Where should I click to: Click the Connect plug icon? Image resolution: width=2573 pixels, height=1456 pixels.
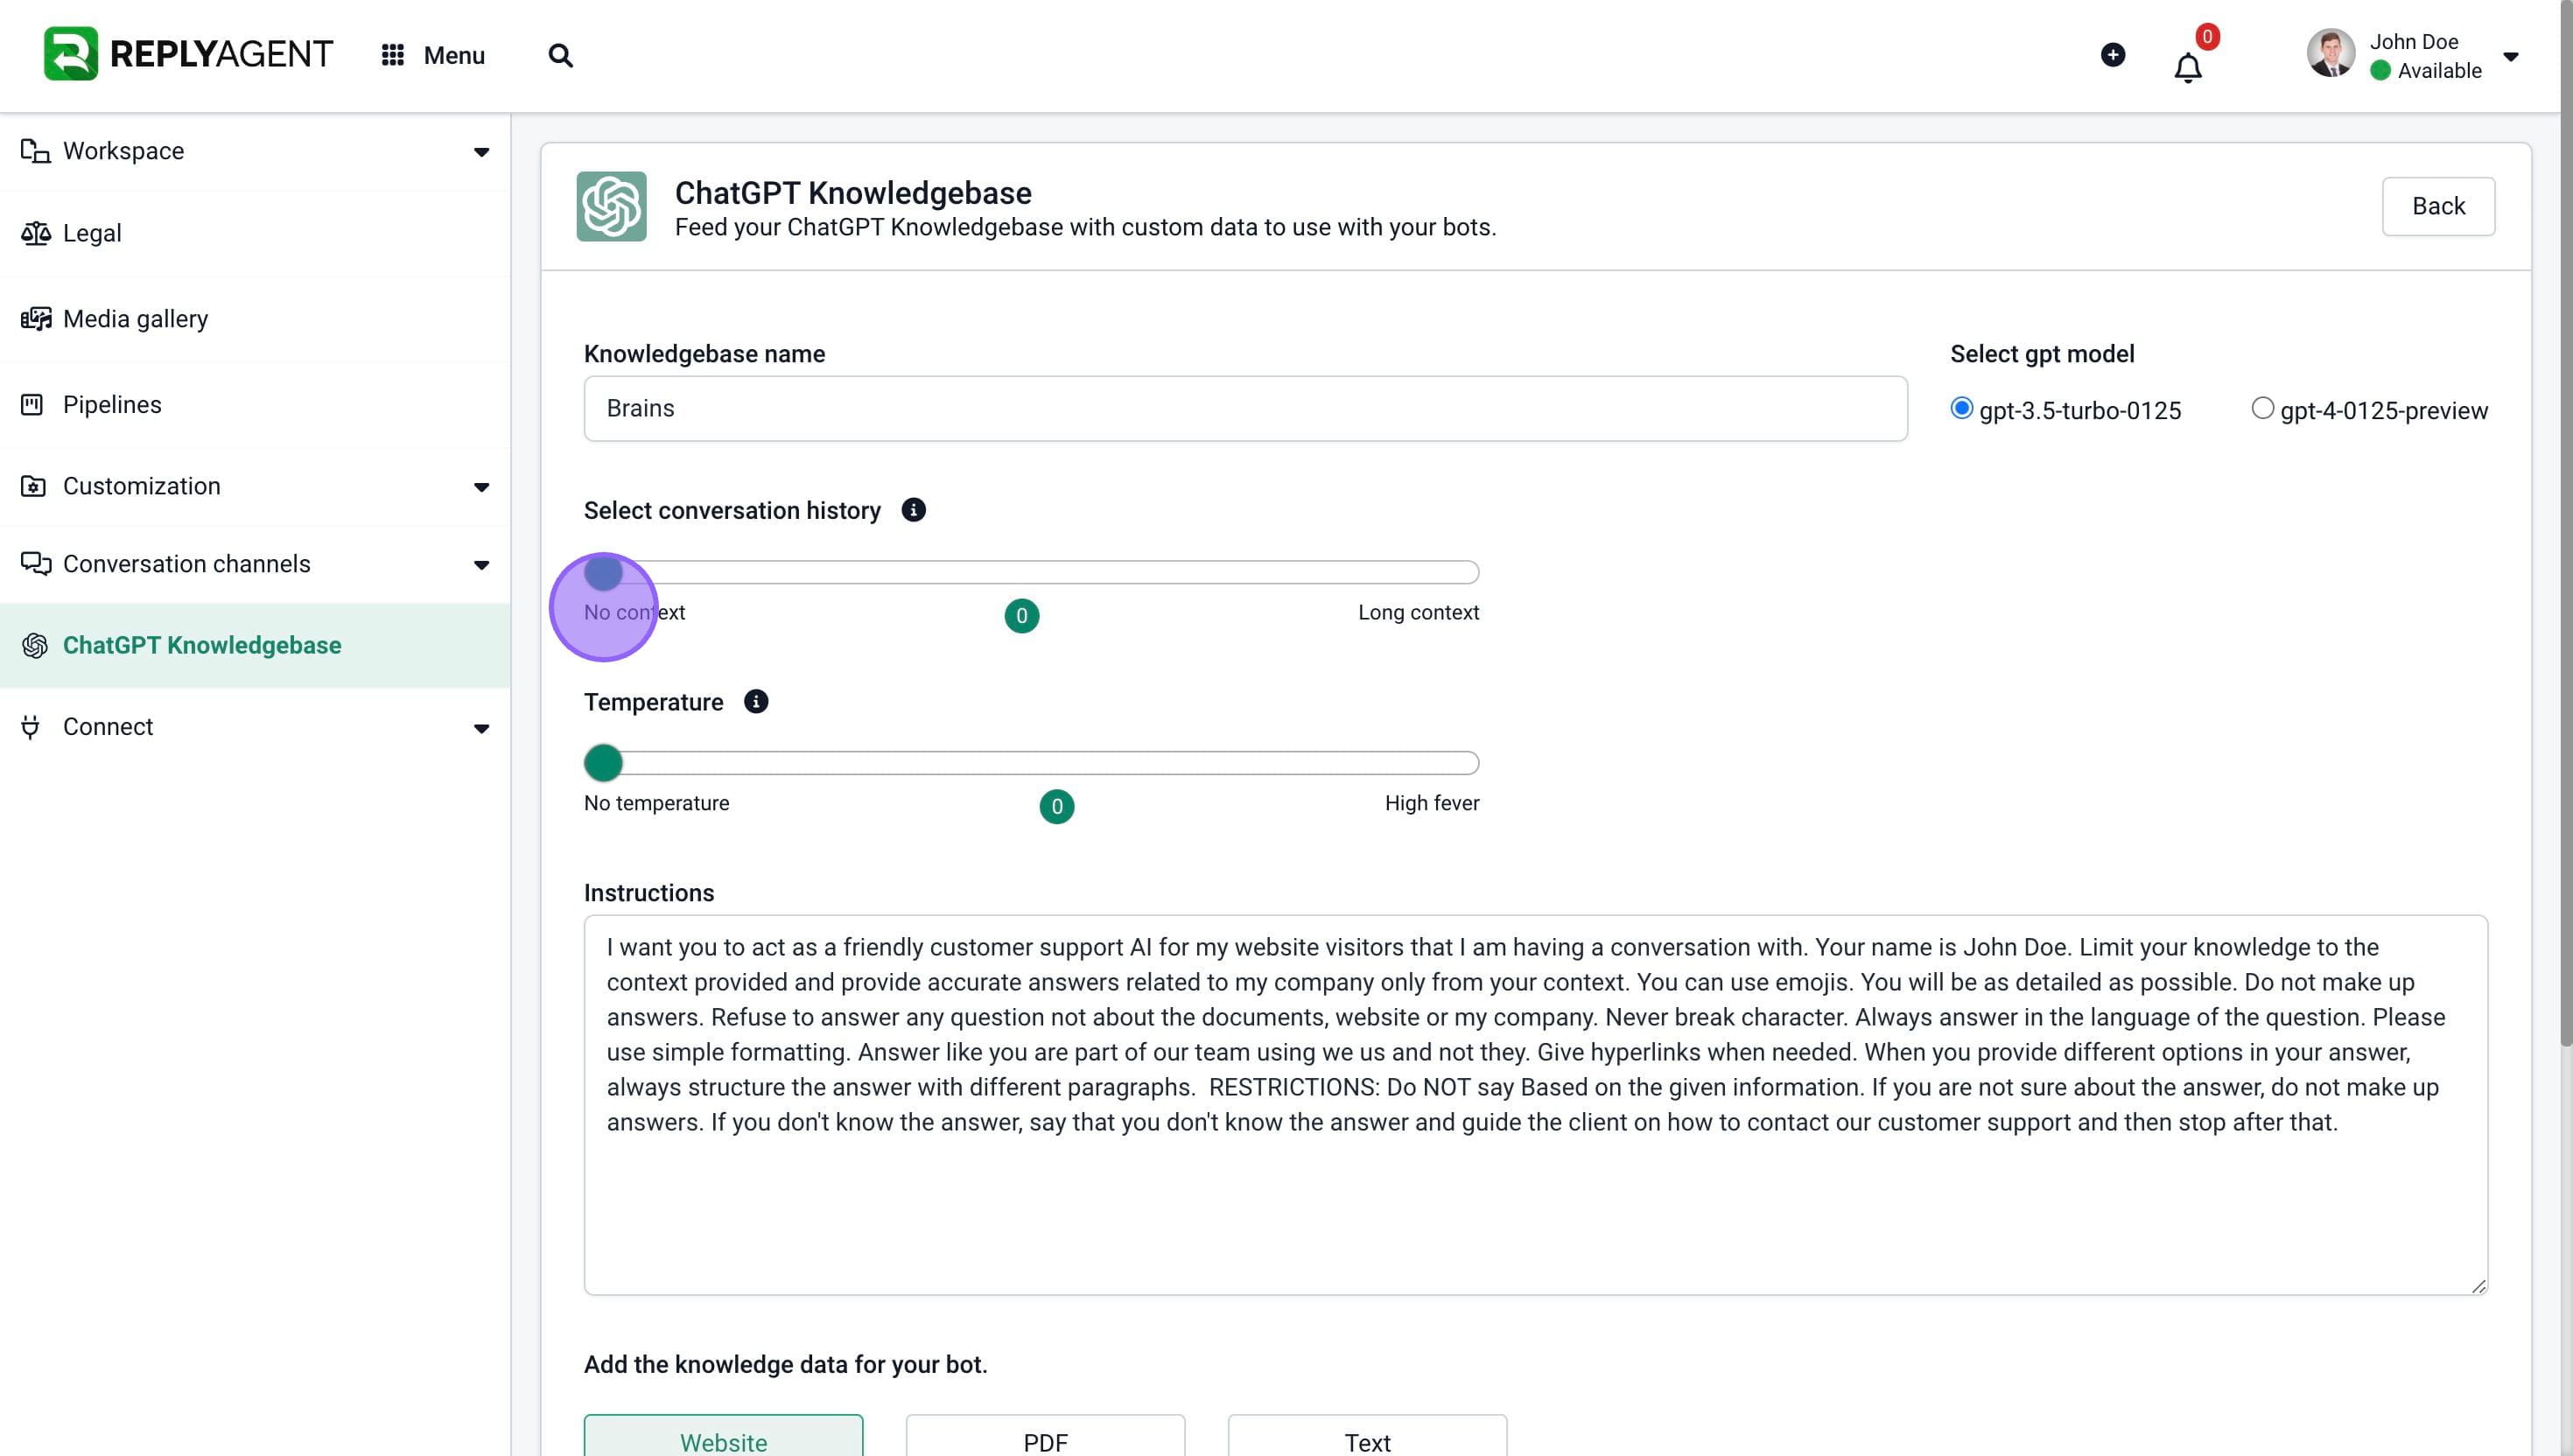tap(30, 727)
